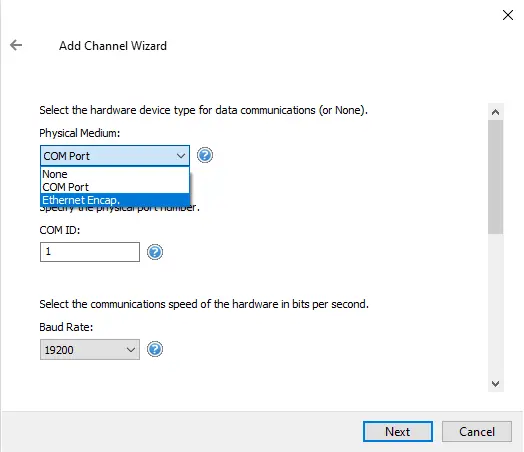524x452 pixels.
Task: Expand the Baud Rate 19200 dropdown
Action: click(x=90, y=350)
